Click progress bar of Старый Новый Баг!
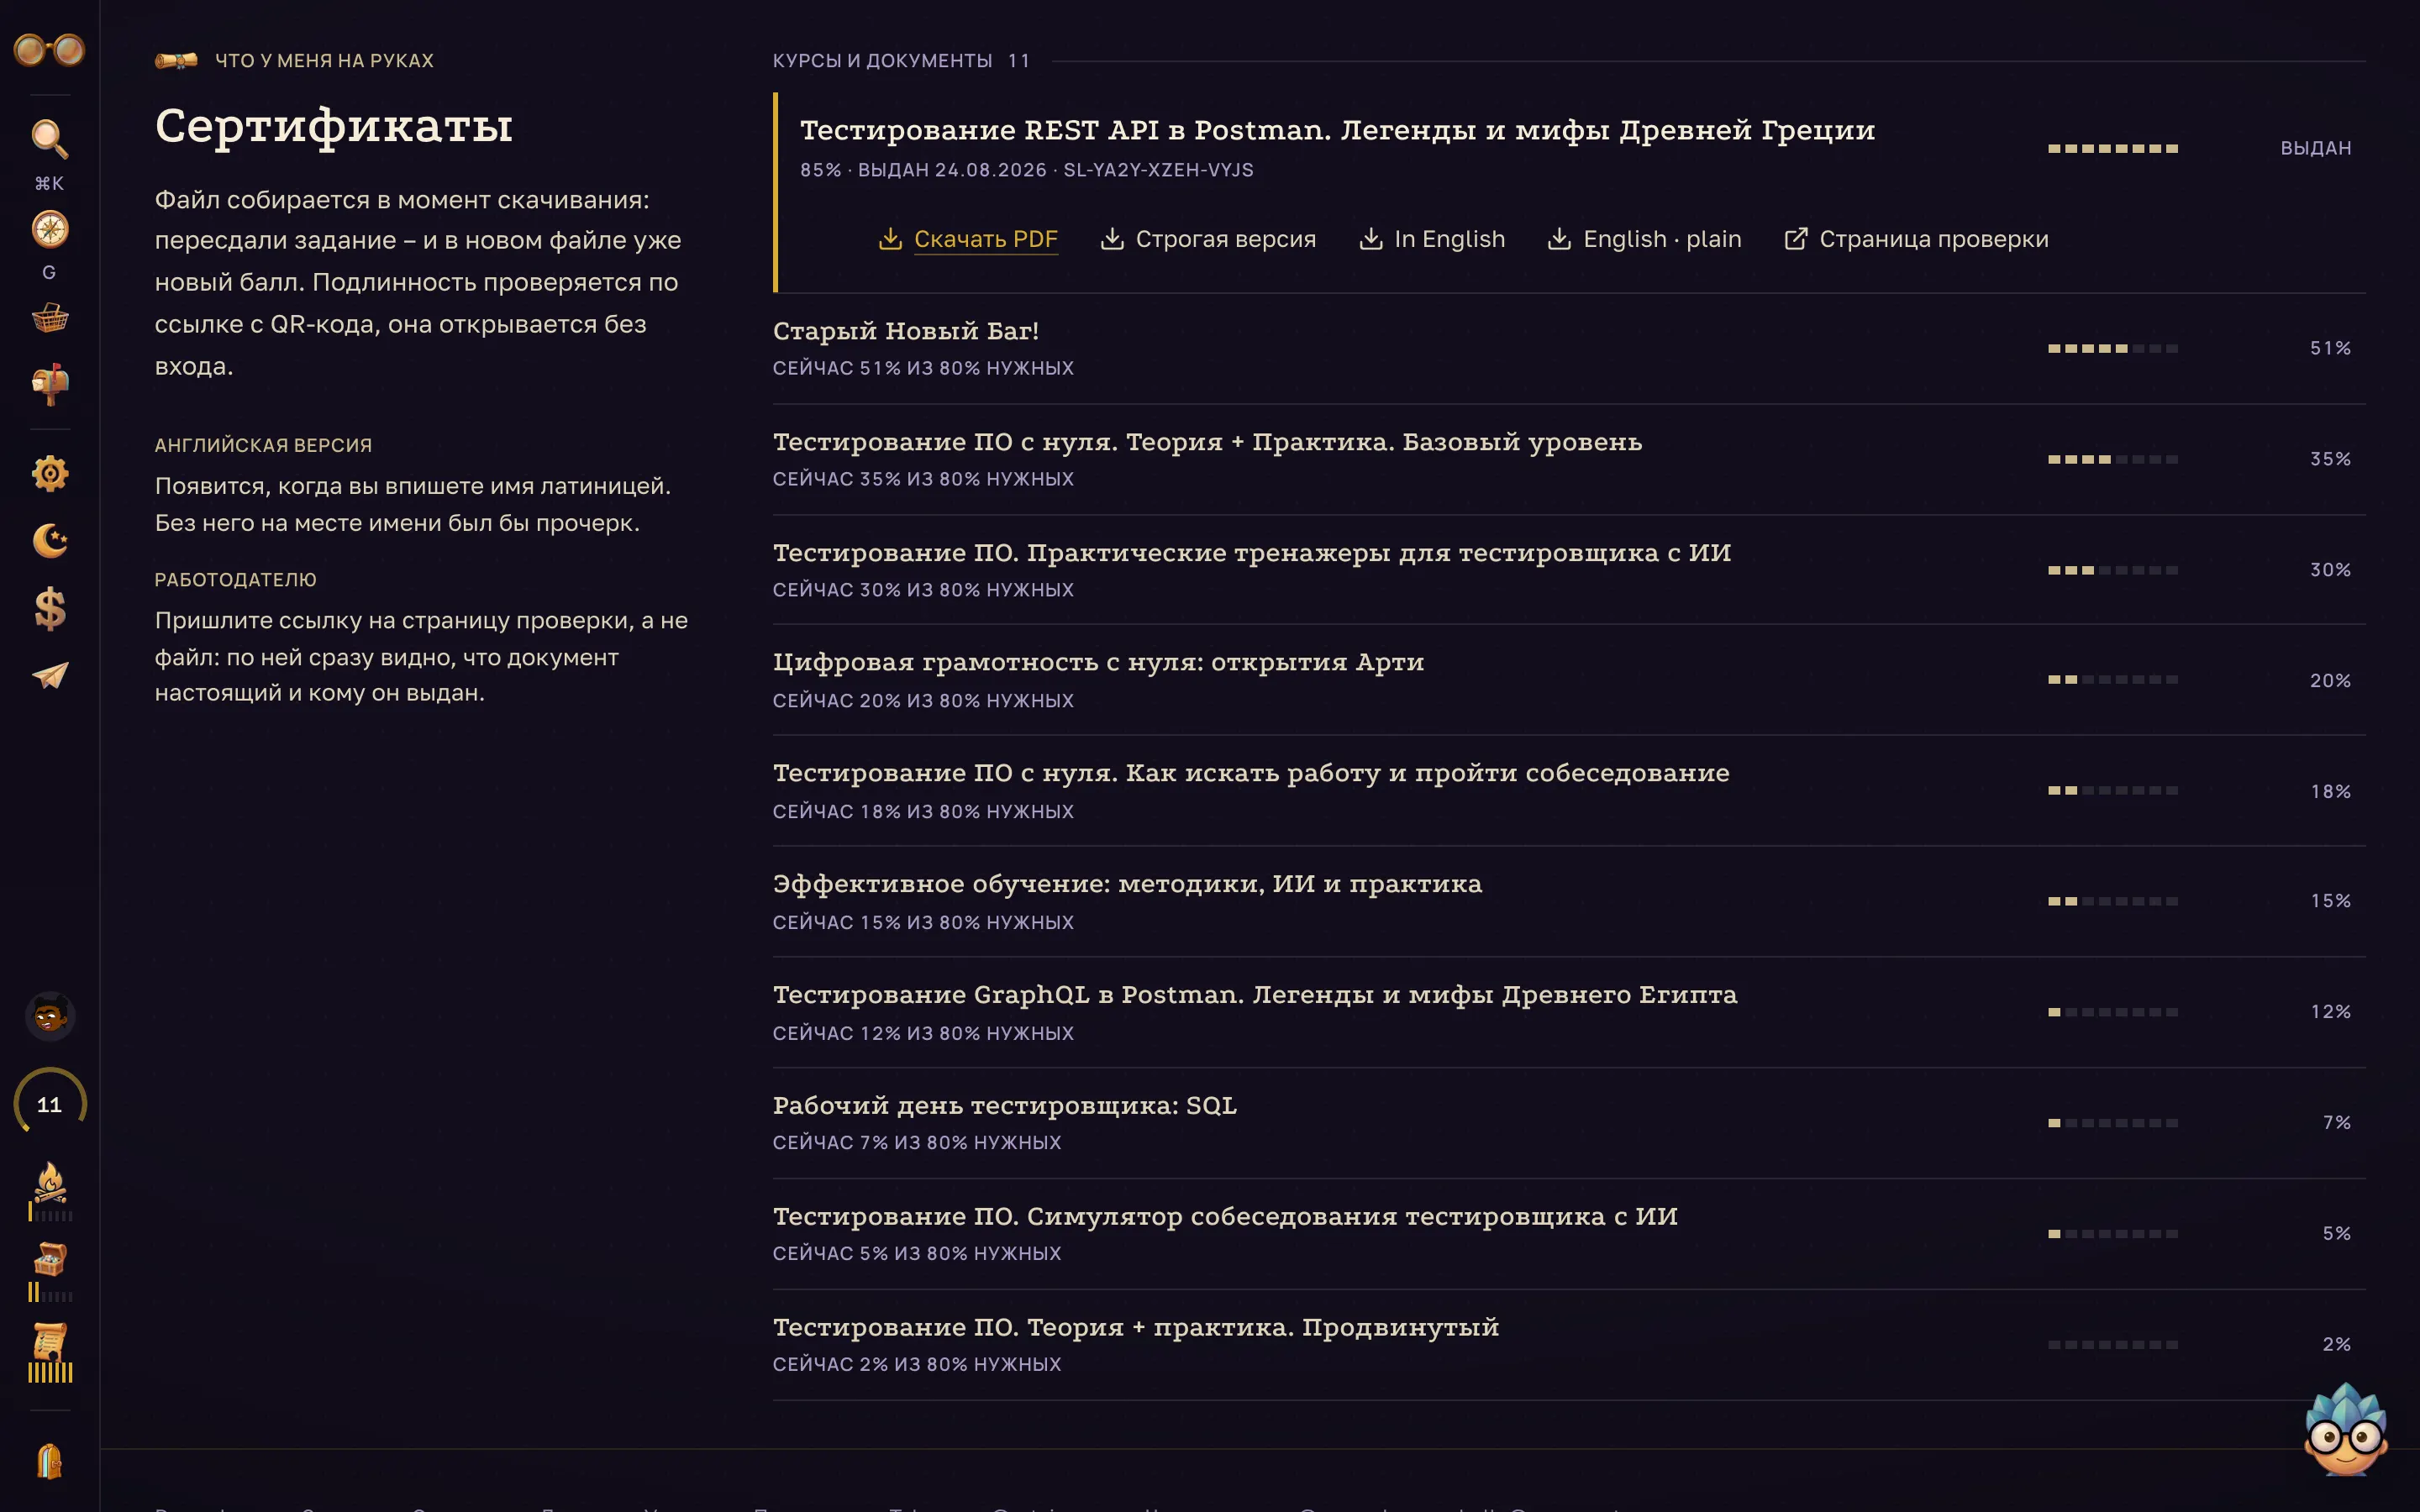Screen dimensions: 2420x1512 coord(2112,349)
